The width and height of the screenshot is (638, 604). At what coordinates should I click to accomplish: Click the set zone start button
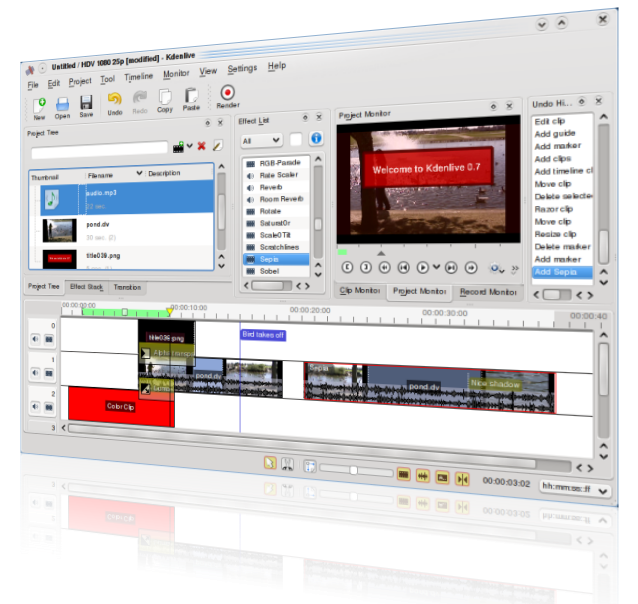tap(347, 267)
